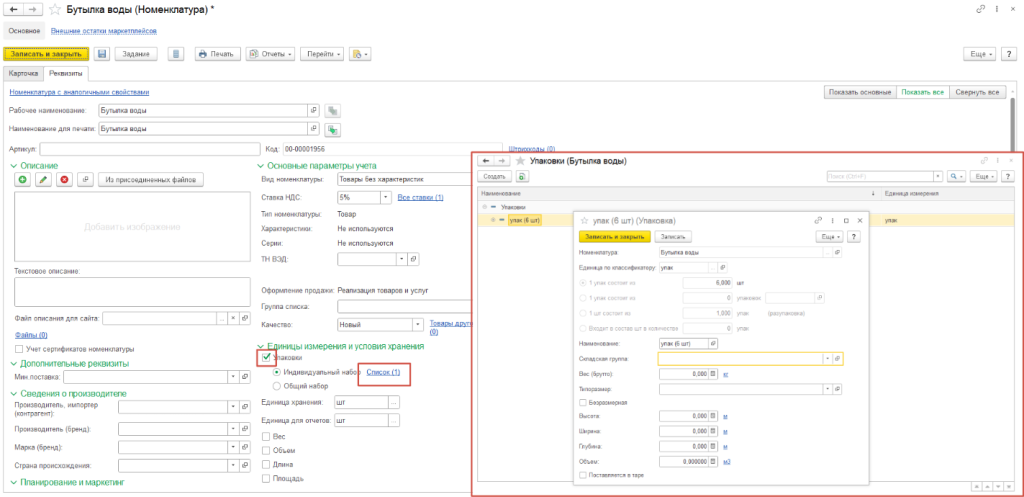
Task: Favorite Бутылка воды with the star icon
Action: (54, 9)
